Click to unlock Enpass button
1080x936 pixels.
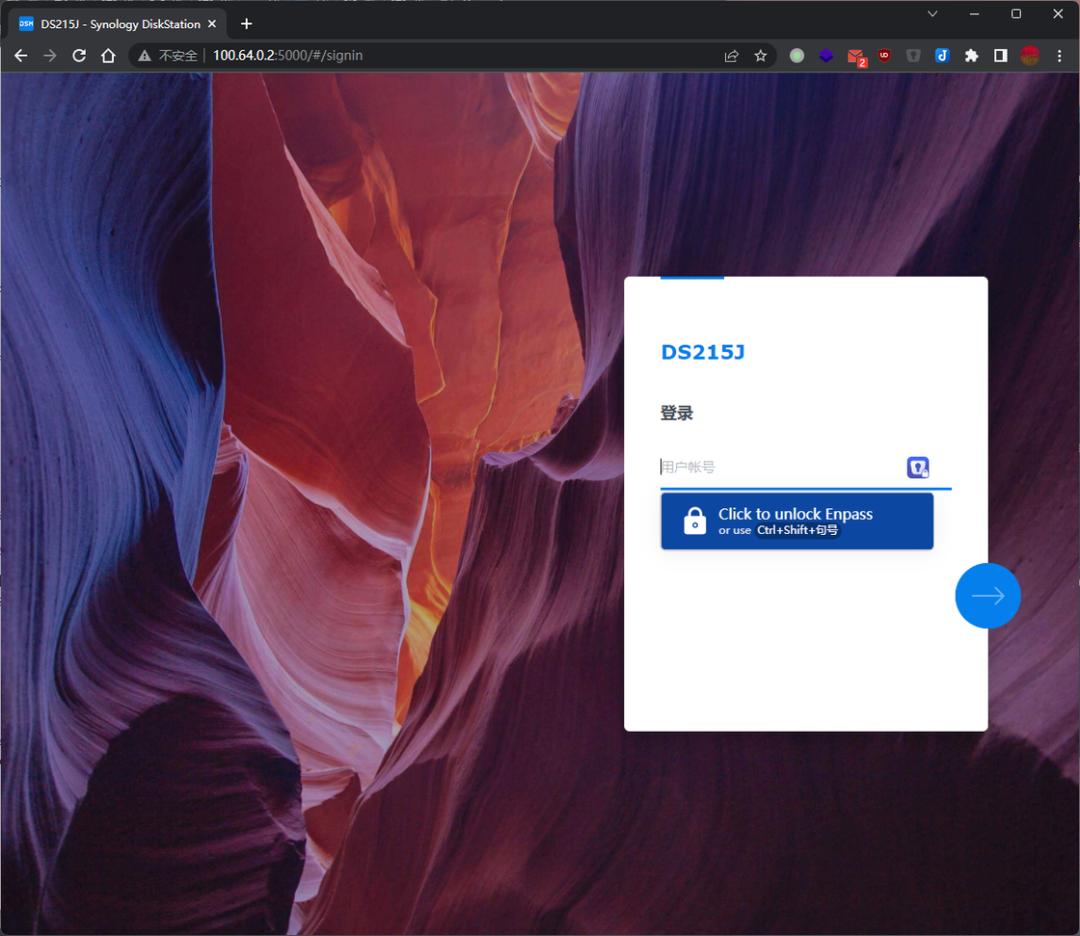click(x=797, y=521)
